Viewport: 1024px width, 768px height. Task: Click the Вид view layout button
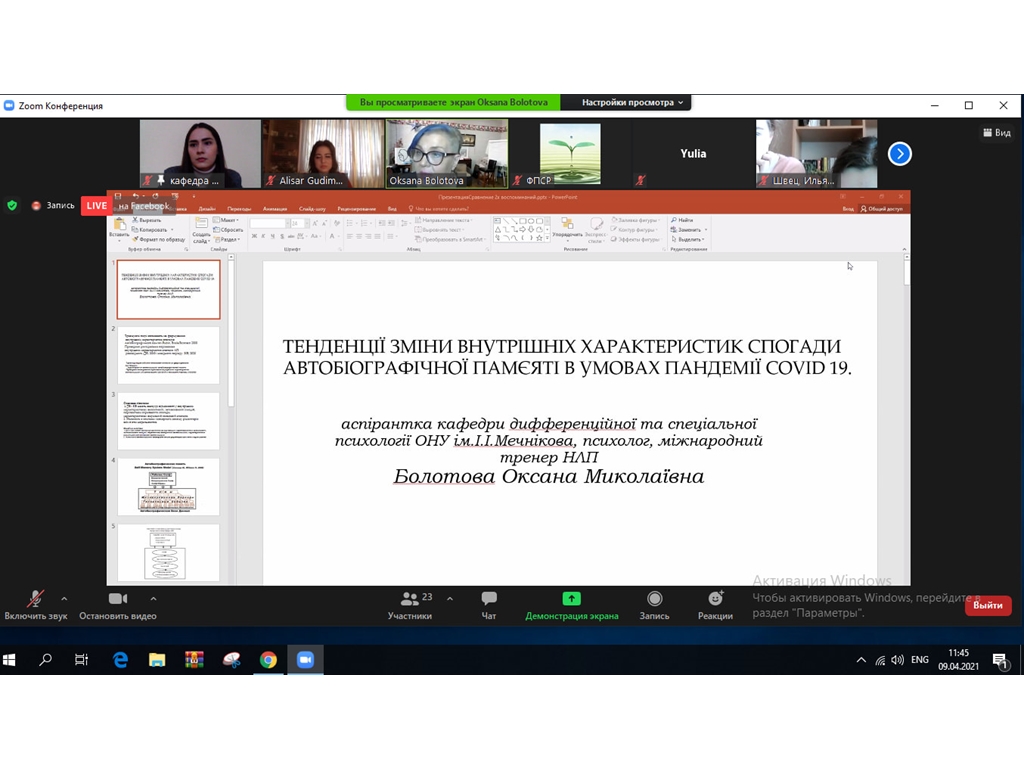pyautogui.click(x=997, y=133)
